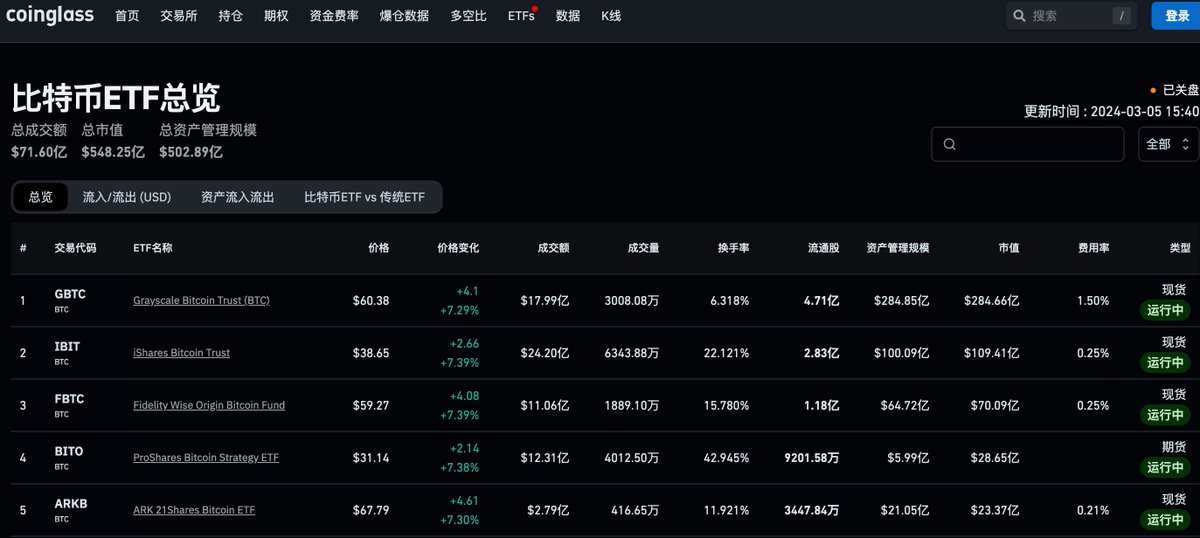Click the total market cap $548.25亿
This screenshot has height=538, width=1200.
113,152
